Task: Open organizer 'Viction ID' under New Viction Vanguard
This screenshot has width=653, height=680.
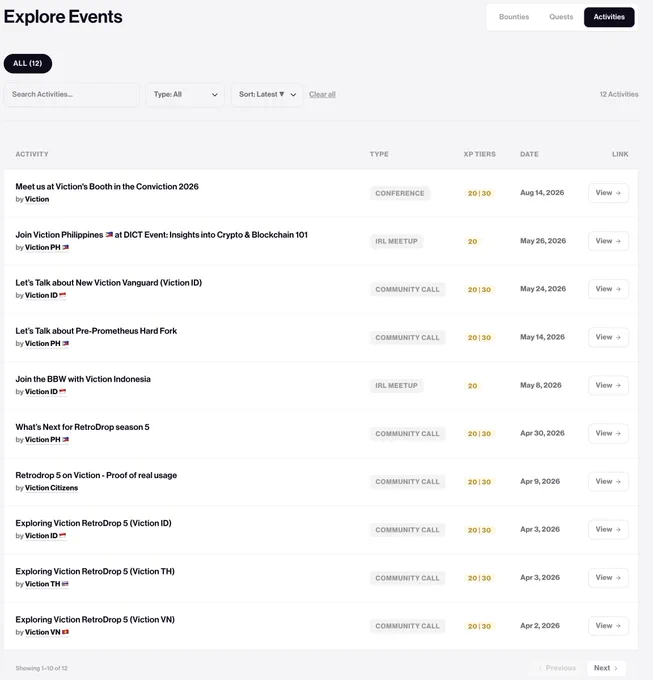Action: (45, 295)
